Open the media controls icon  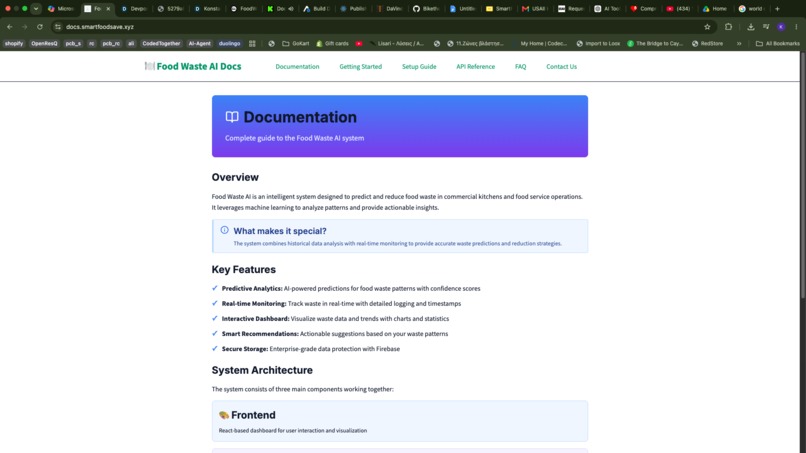pos(766,27)
